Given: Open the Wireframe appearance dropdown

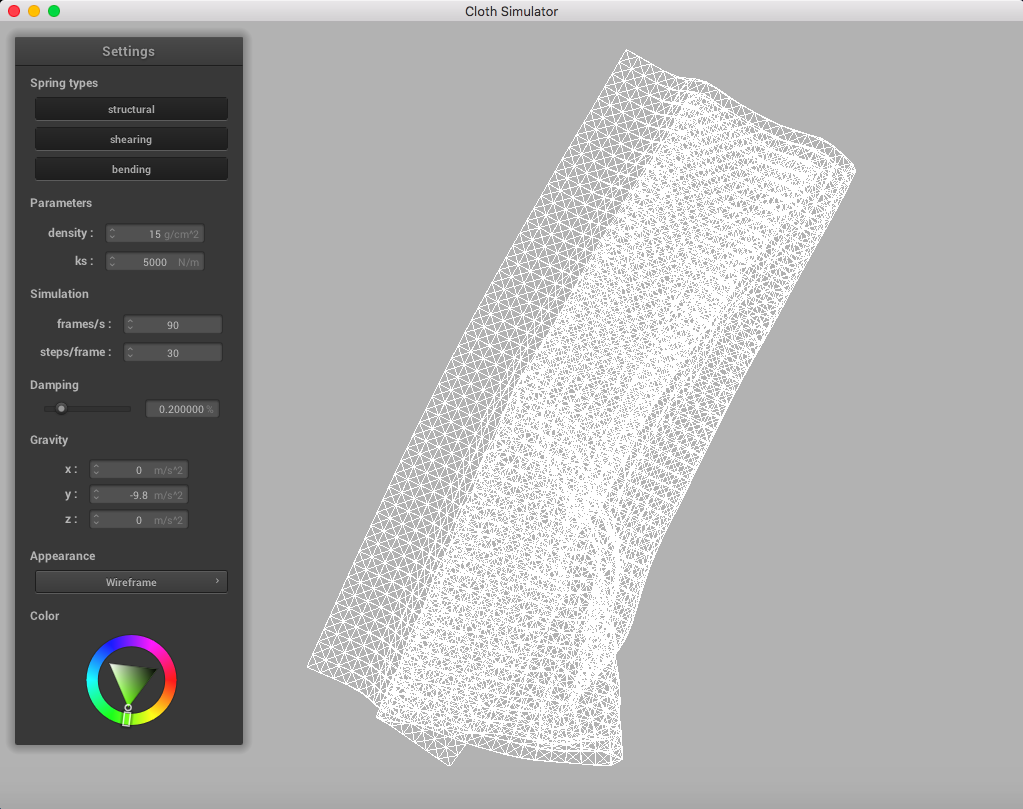Looking at the screenshot, I should pyautogui.click(x=131, y=582).
